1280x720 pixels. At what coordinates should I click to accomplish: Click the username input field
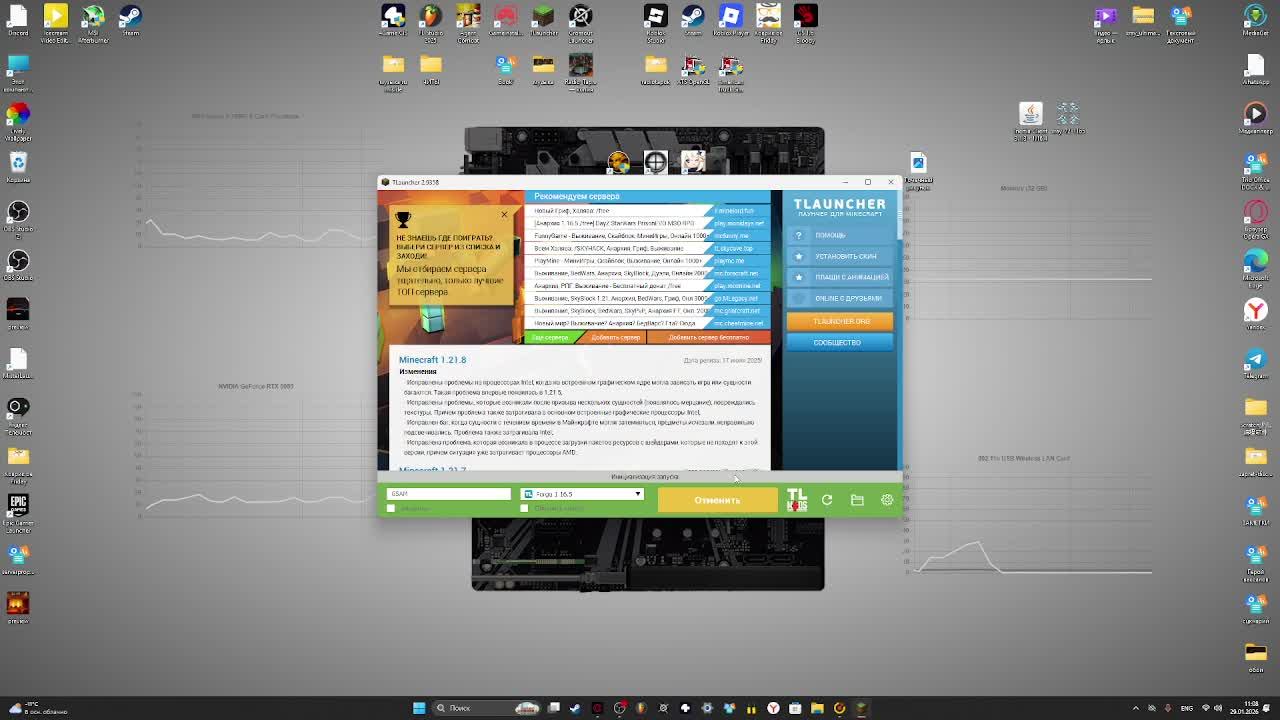(448, 494)
